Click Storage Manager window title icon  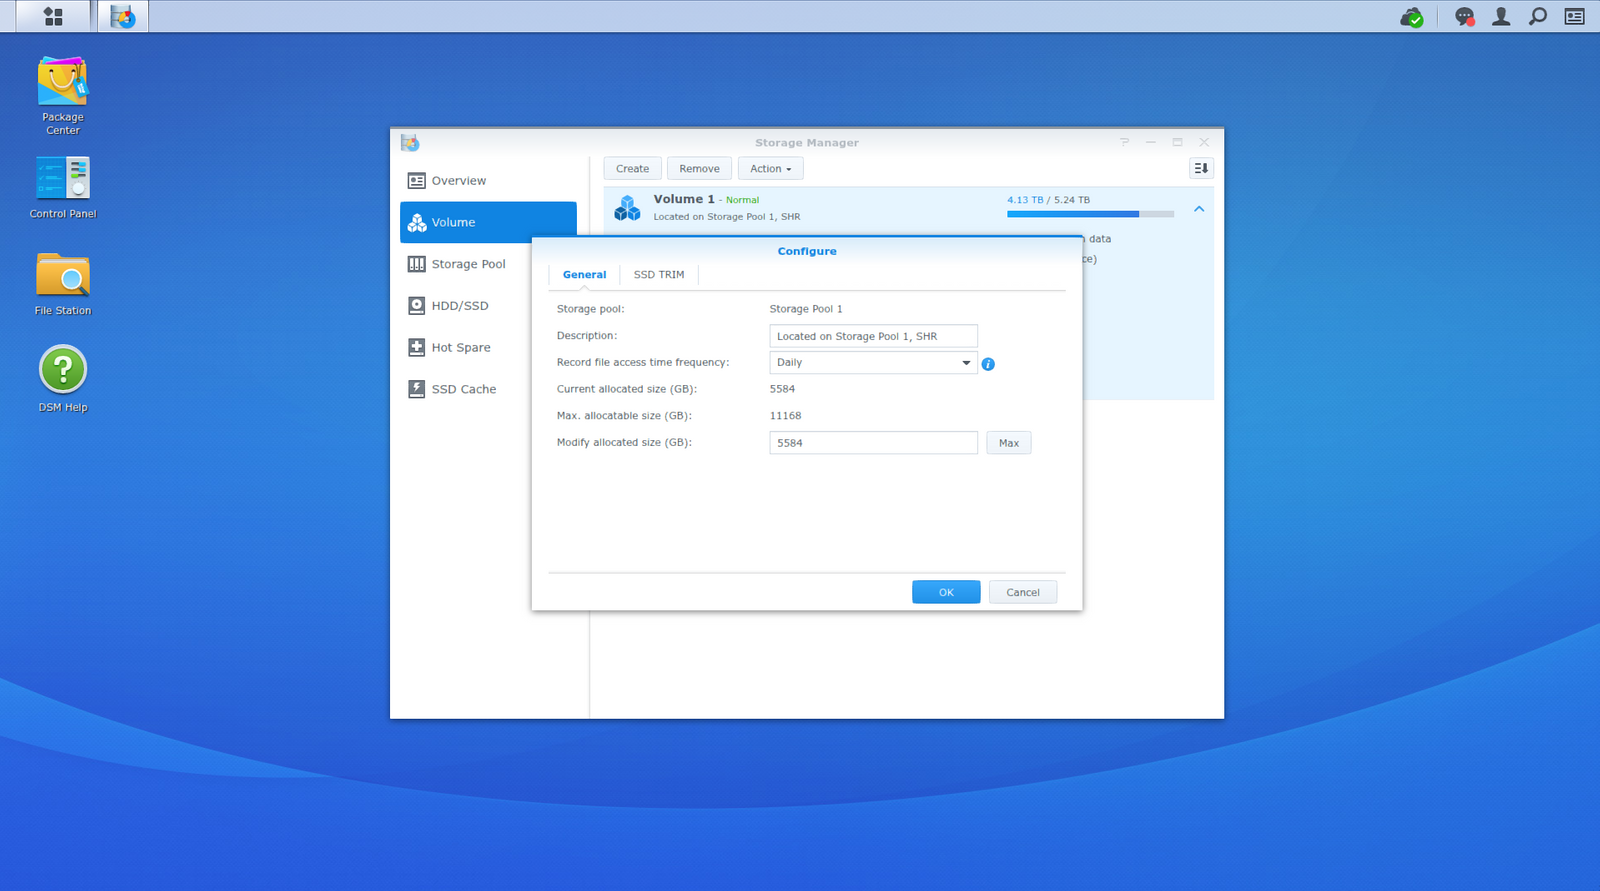point(410,143)
